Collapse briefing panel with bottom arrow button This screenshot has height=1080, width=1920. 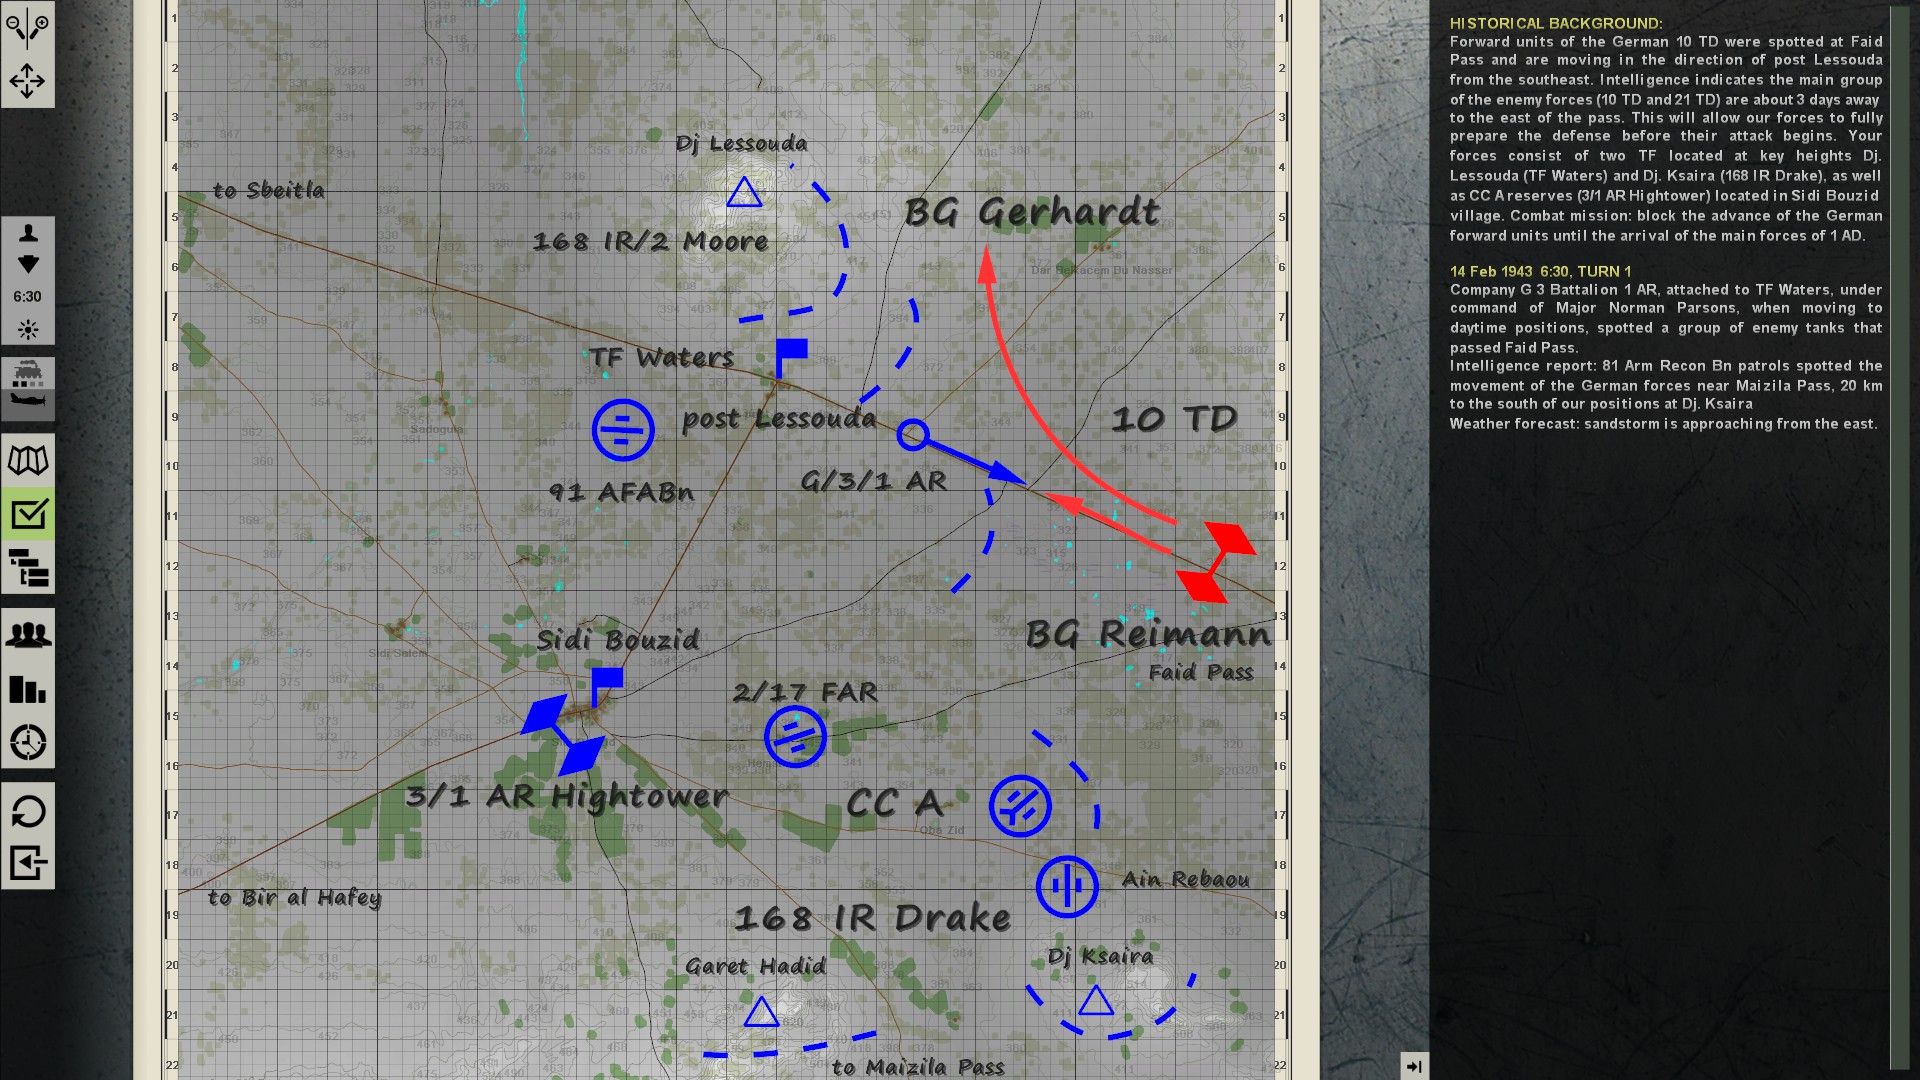point(1414,1066)
